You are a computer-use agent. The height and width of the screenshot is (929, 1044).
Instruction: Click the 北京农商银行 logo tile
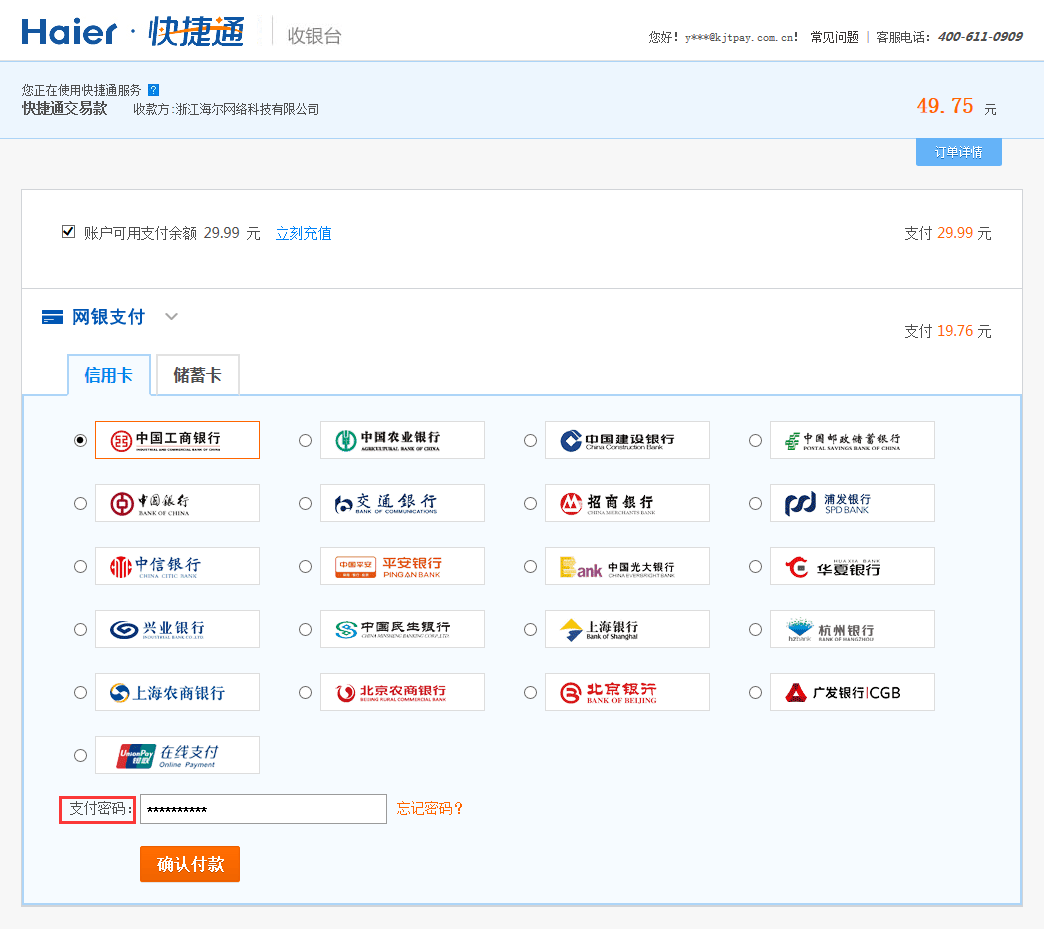[402, 692]
